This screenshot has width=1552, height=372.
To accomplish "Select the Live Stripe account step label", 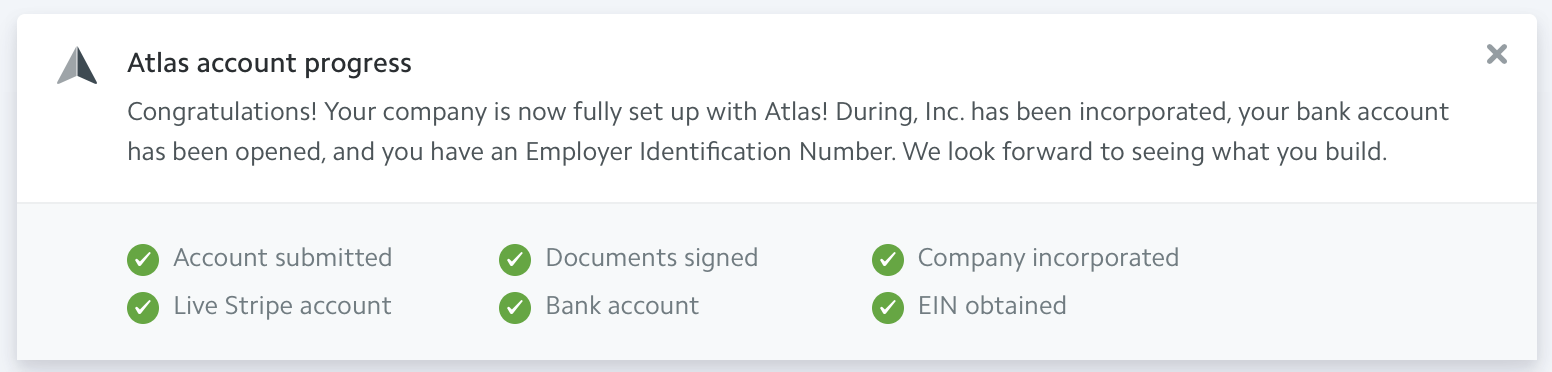I will pyautogui.click(x=283, y=306).
